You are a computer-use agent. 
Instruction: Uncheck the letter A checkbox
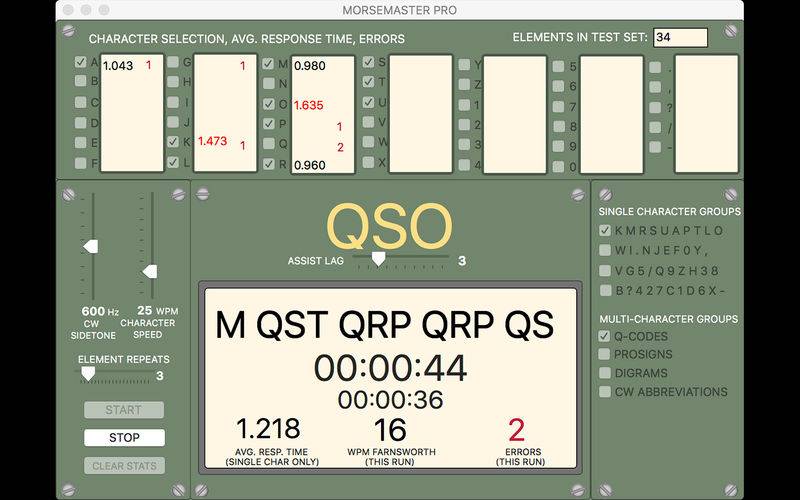coord(81,62)
